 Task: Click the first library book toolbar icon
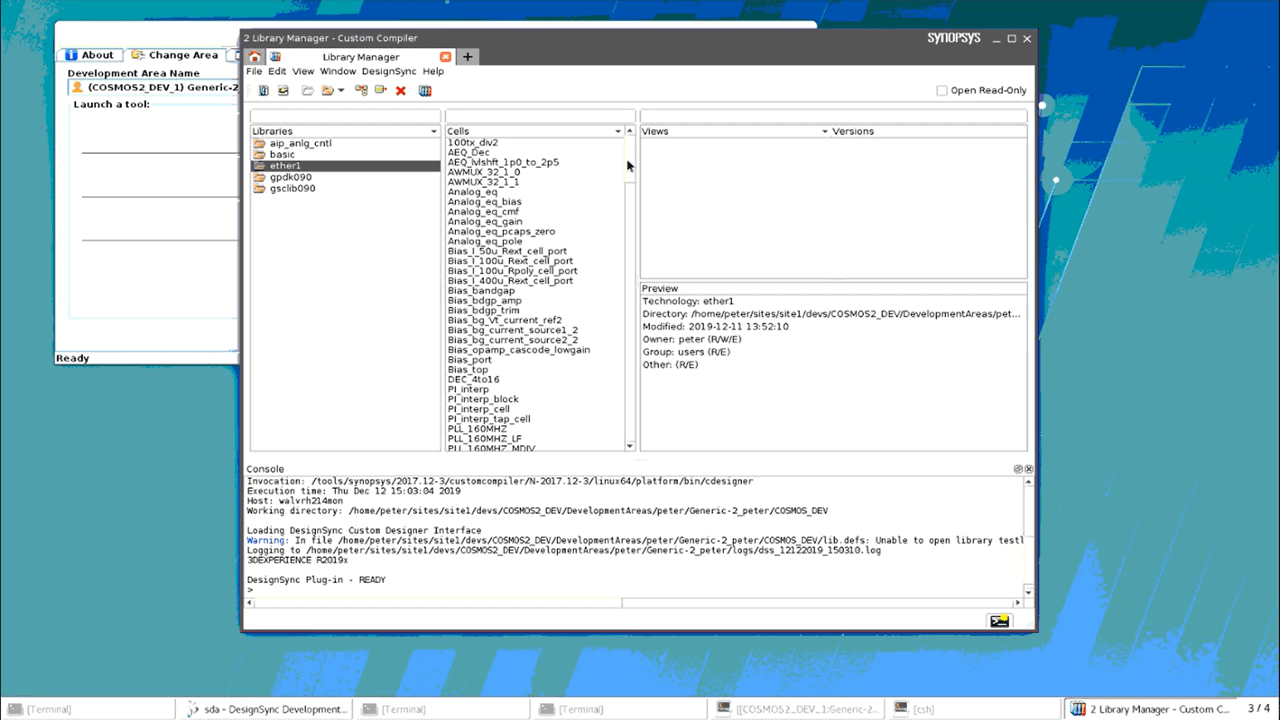pos(264,91)
